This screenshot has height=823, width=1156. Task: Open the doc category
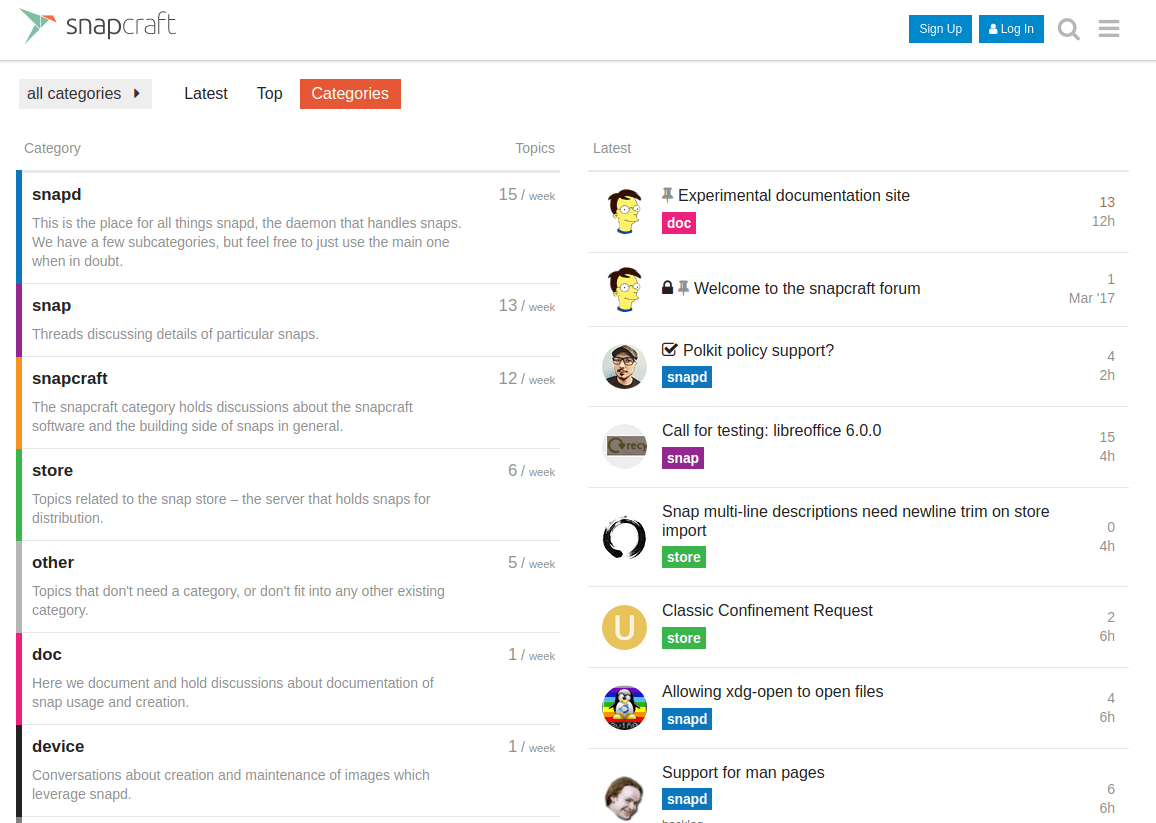click(x=46, y=655)
